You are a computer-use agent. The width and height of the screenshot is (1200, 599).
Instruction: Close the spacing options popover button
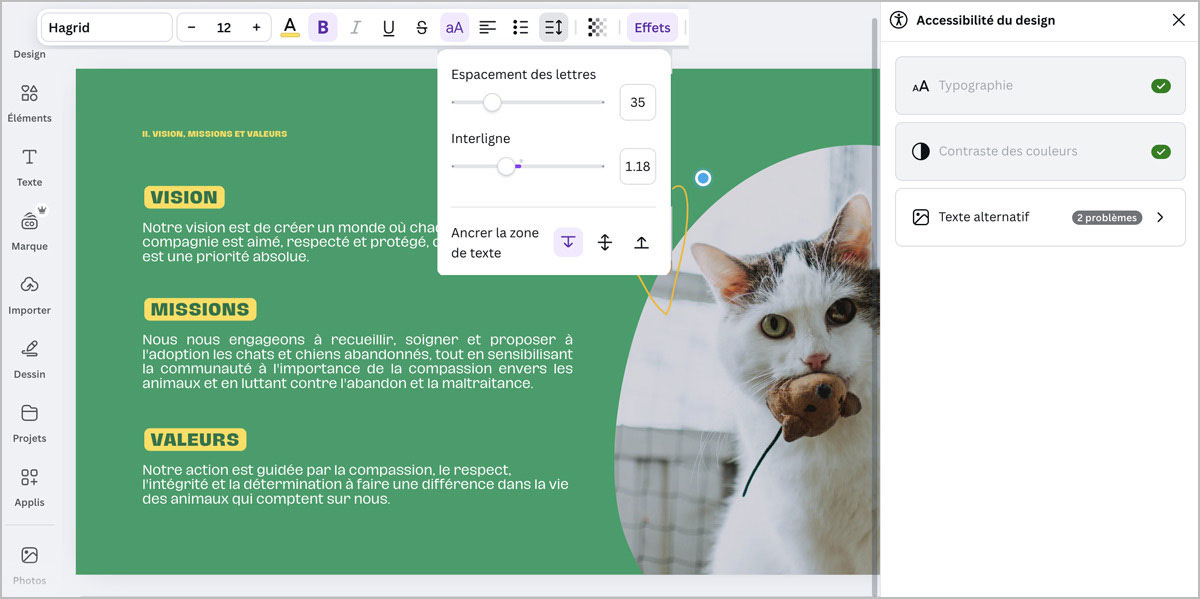[x=553, y=27]
